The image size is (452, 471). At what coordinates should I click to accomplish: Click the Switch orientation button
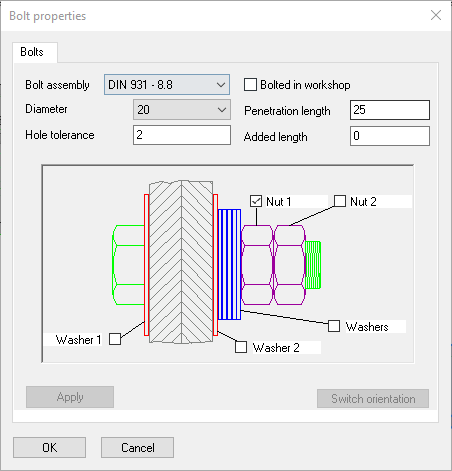point(373,399)
